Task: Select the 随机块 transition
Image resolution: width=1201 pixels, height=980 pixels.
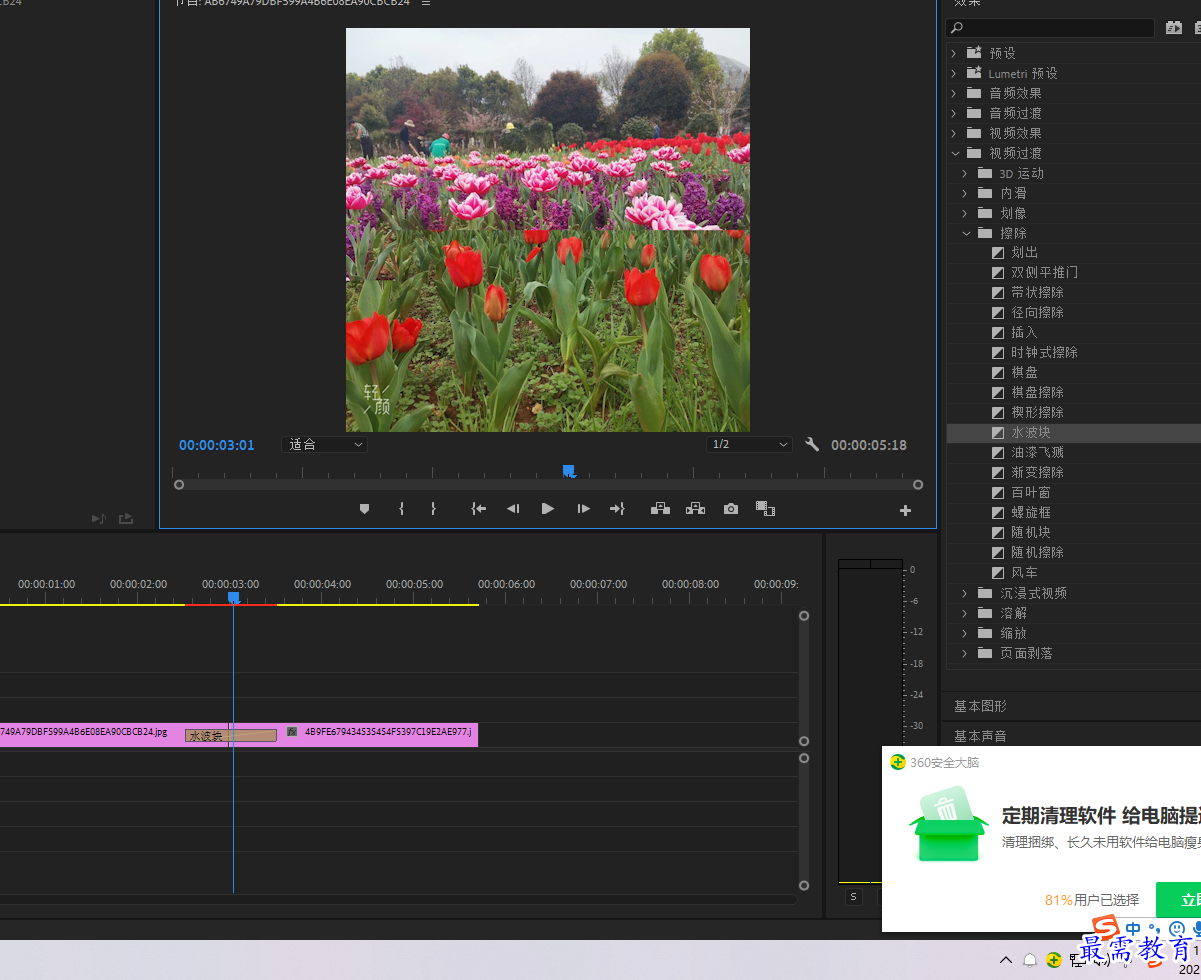Action: click(1030, 533)
